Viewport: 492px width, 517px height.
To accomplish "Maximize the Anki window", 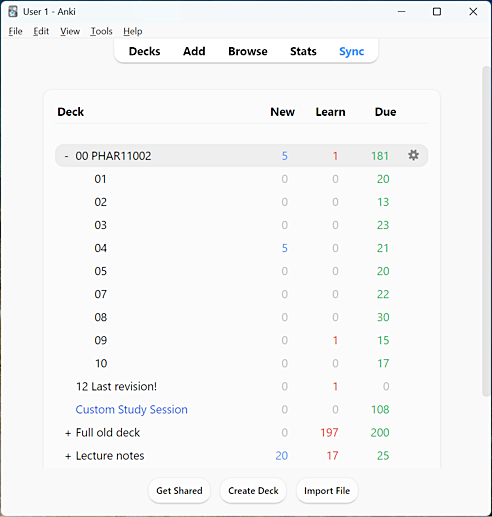I will click(437, 12).
